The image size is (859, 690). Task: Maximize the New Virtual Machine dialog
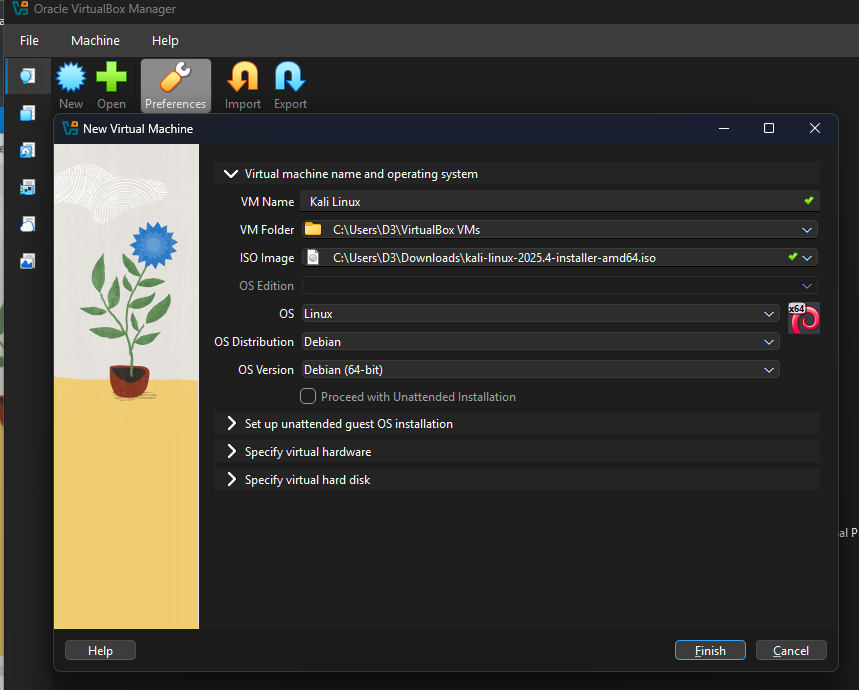[x=769, y=128]
